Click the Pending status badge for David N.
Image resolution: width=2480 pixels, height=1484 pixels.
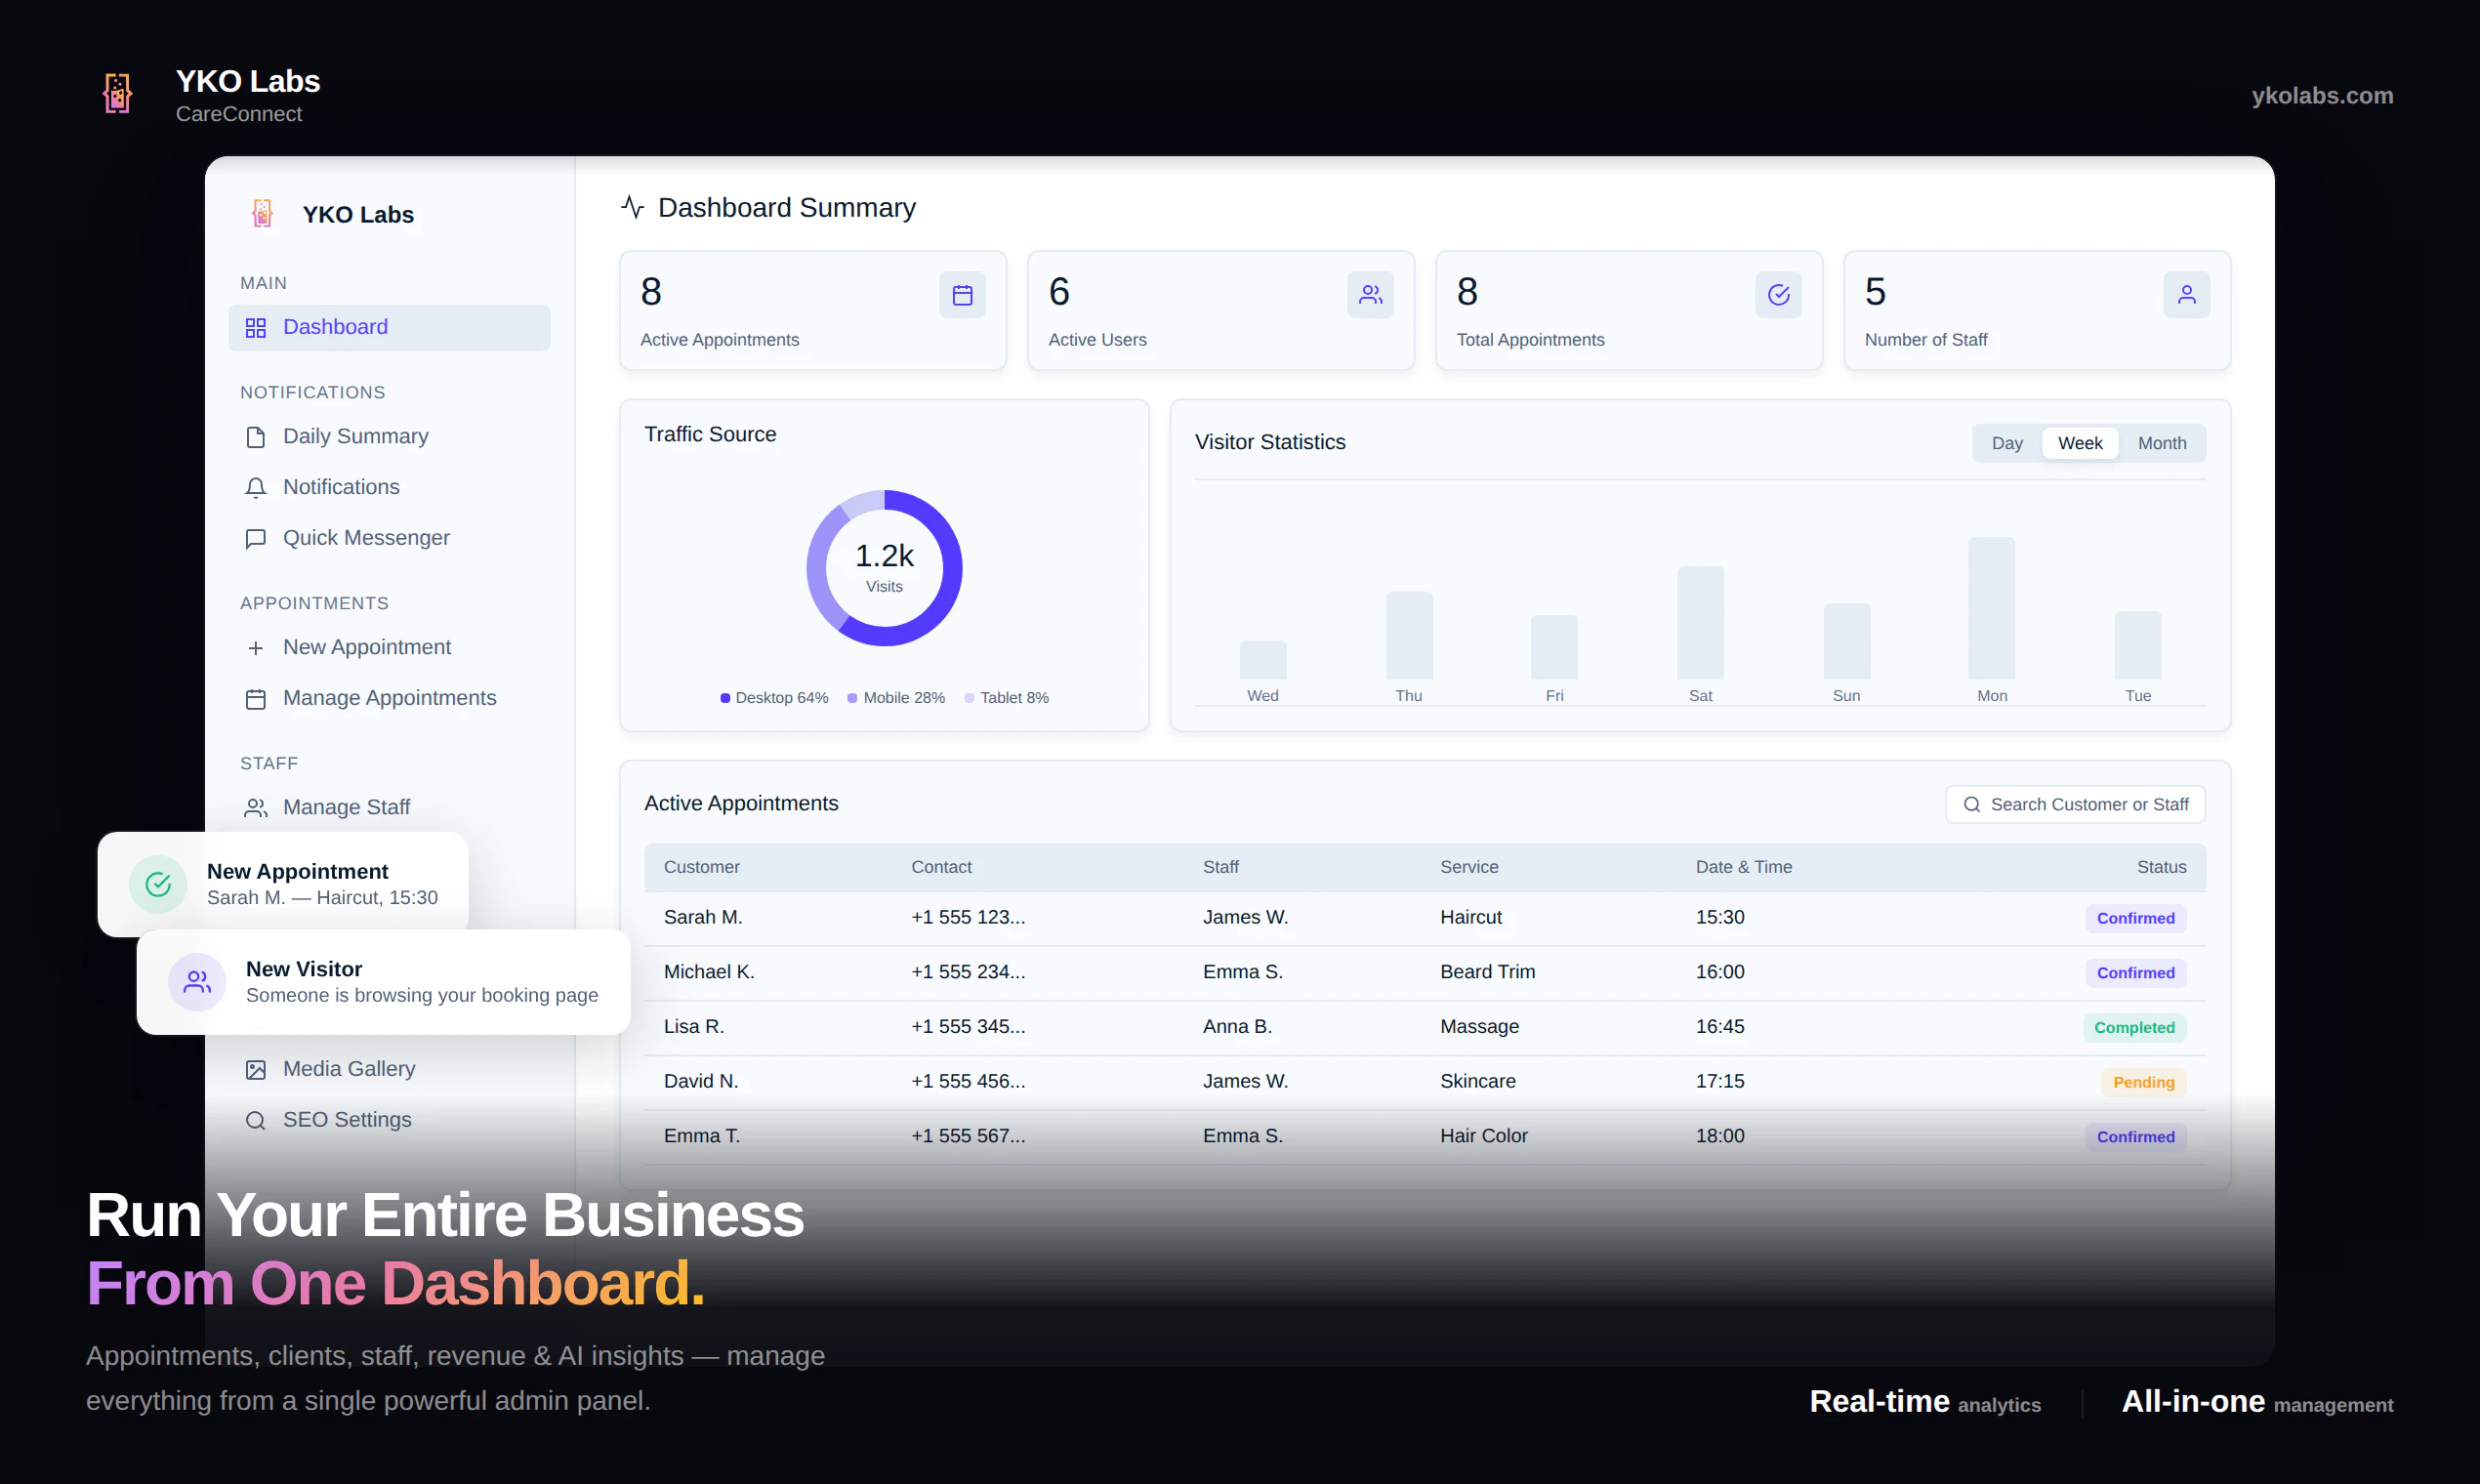pyautogui.click(x=2143, y=1083)
